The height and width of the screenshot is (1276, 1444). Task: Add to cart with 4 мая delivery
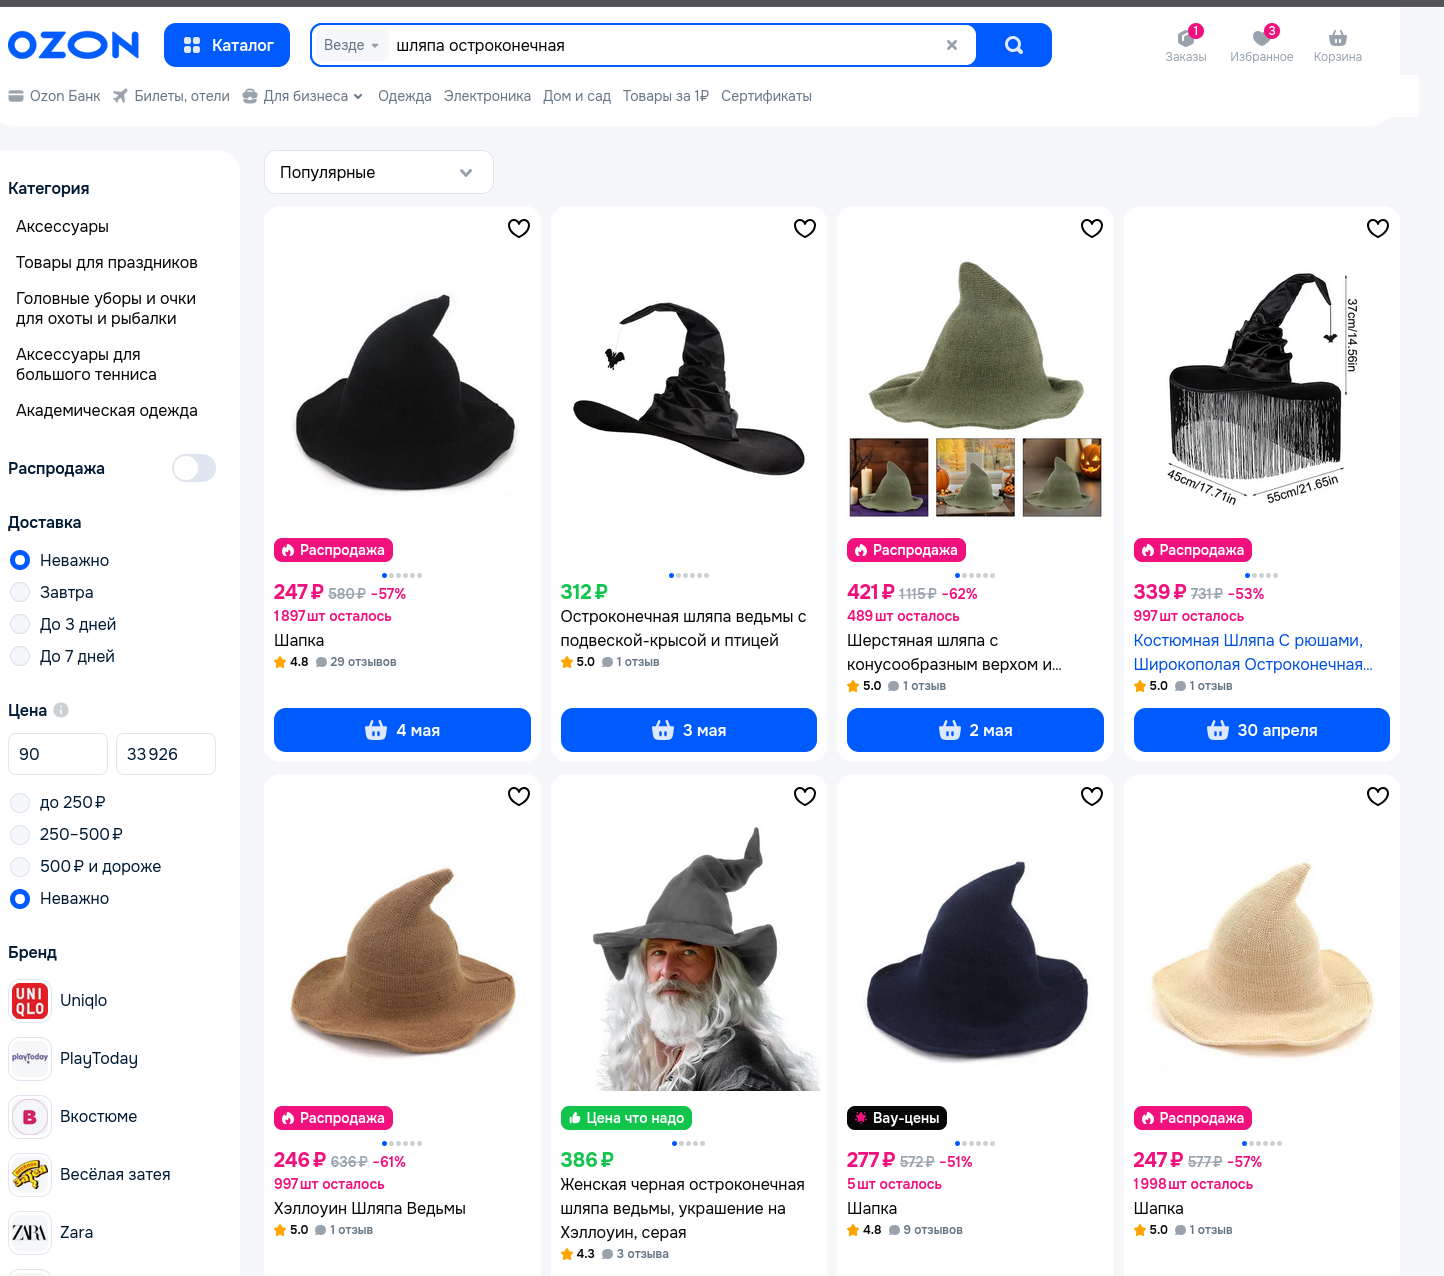point(402,730)
